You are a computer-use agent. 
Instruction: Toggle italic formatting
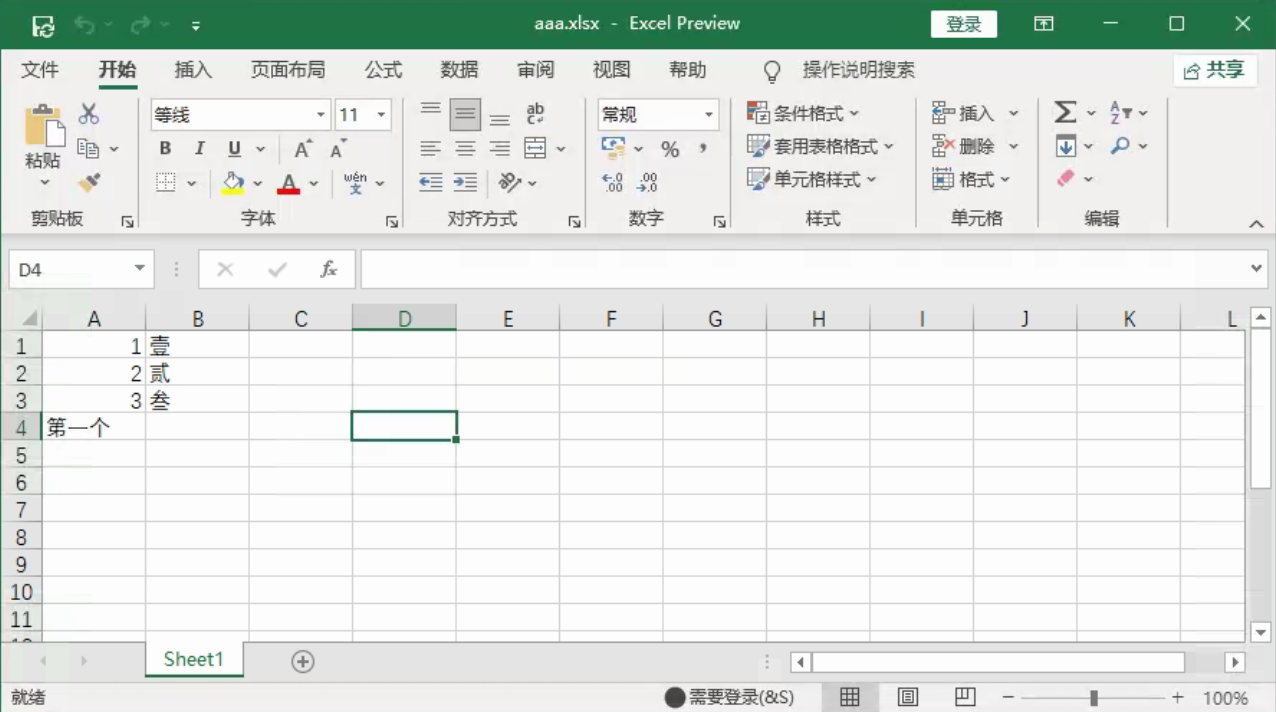click(199, 149)
